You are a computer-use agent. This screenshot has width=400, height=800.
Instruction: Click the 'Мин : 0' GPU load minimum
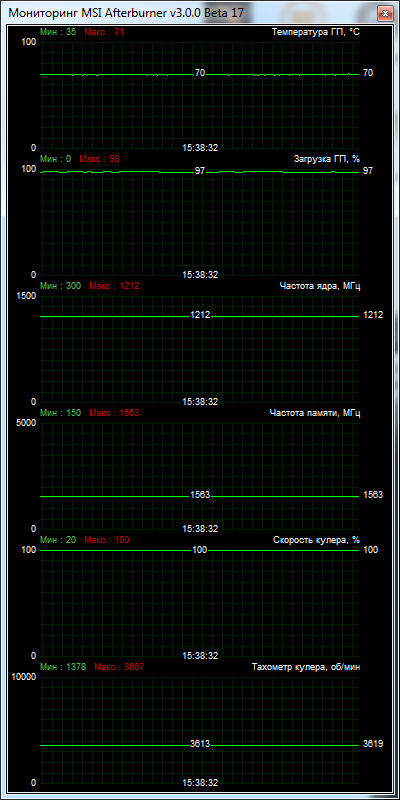tap(56, 159)
